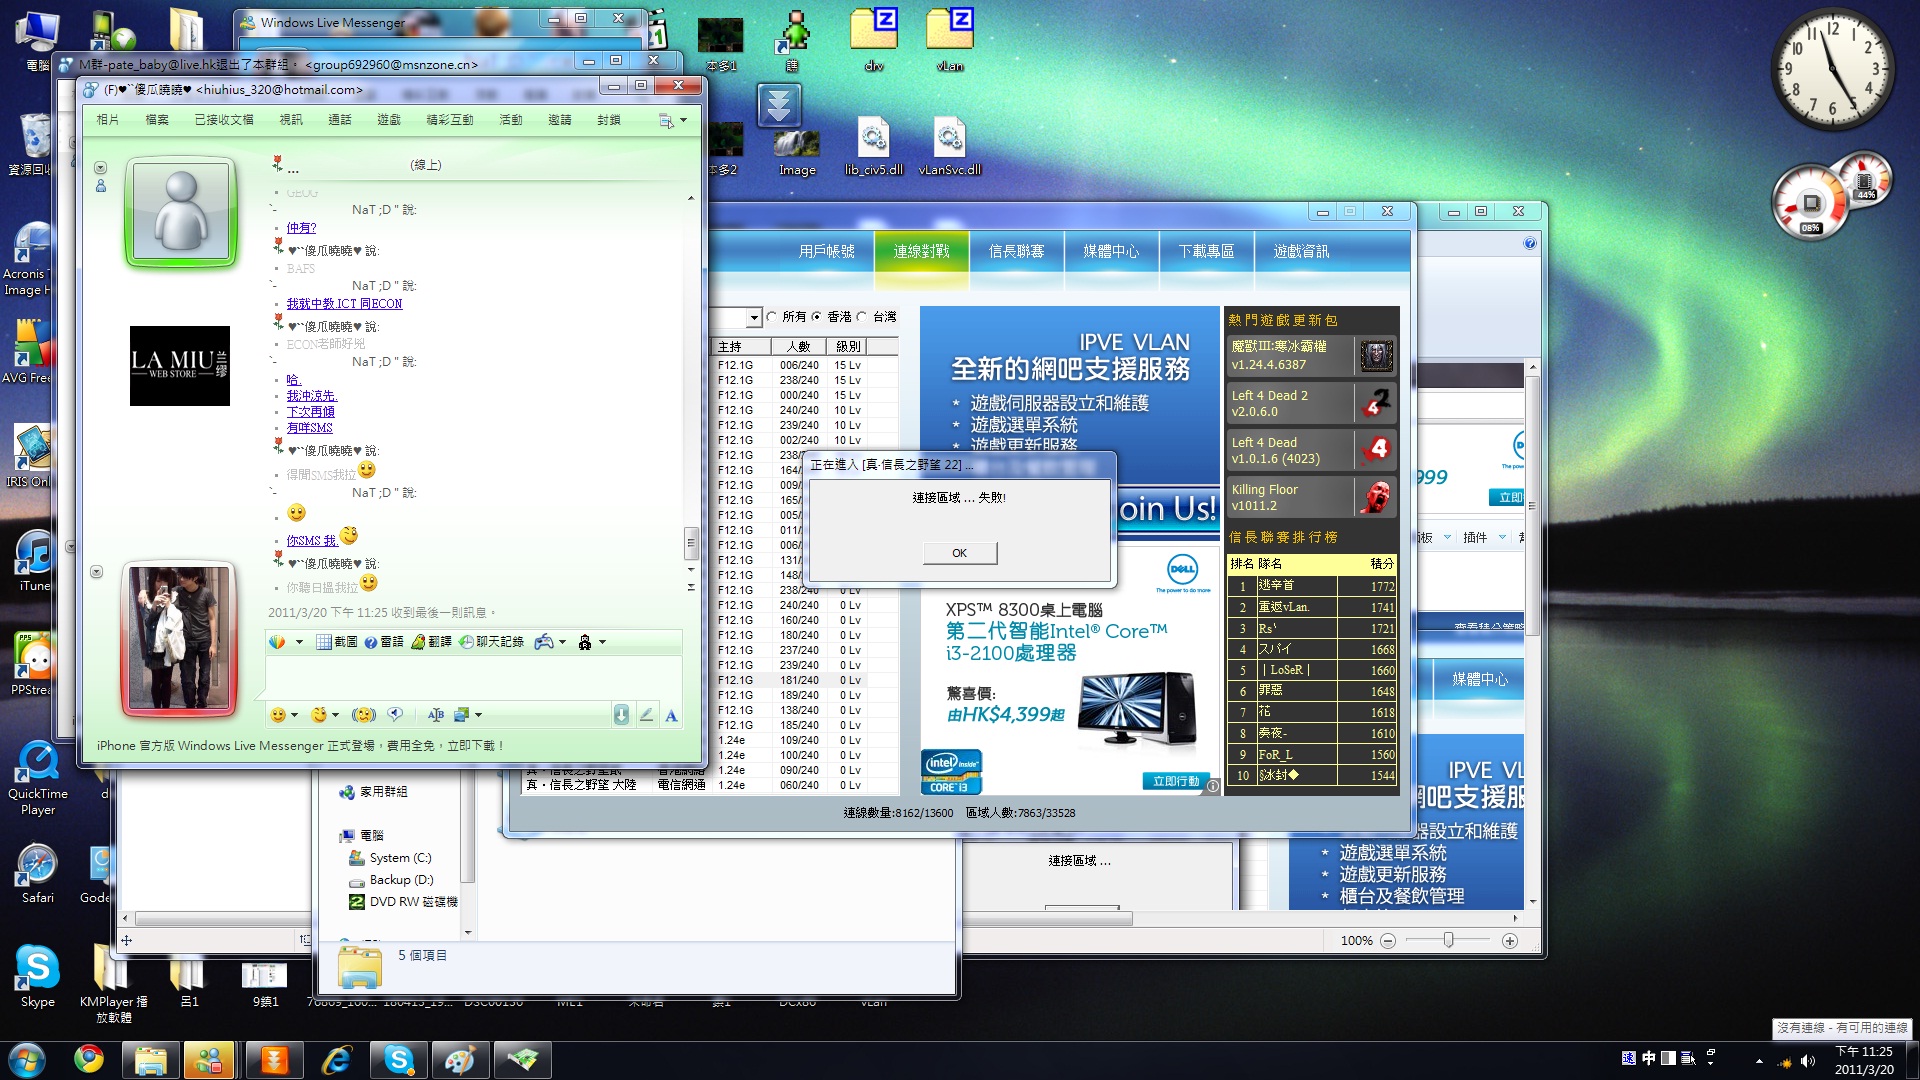Select the 所有 region radio button

click(x=772, y=317)
